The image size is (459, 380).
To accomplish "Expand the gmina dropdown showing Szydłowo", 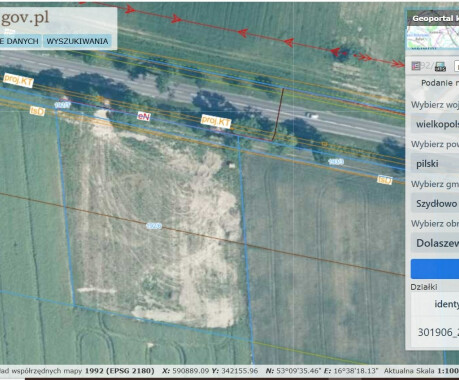I will pos(435,203).
